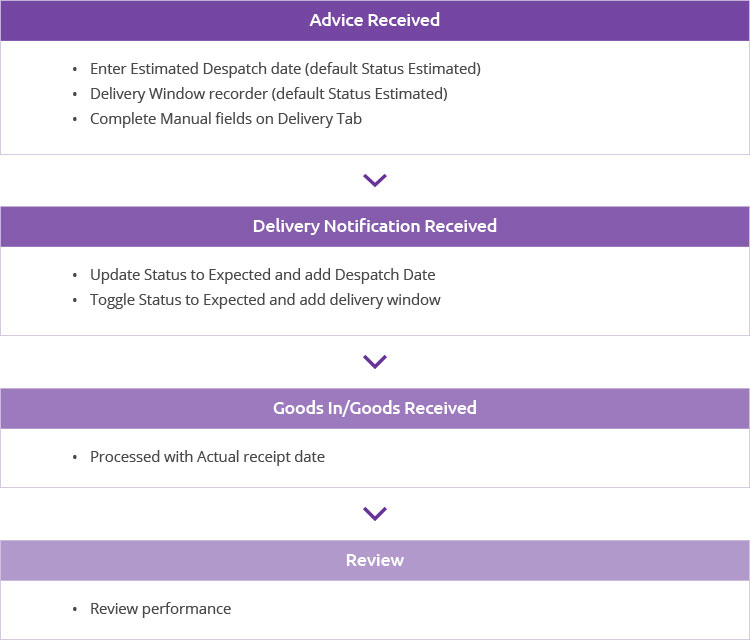This screenshot has height=640, width=750.
Task: Click the bullet before Delivery Window recorder
Action: coord(75,95)
